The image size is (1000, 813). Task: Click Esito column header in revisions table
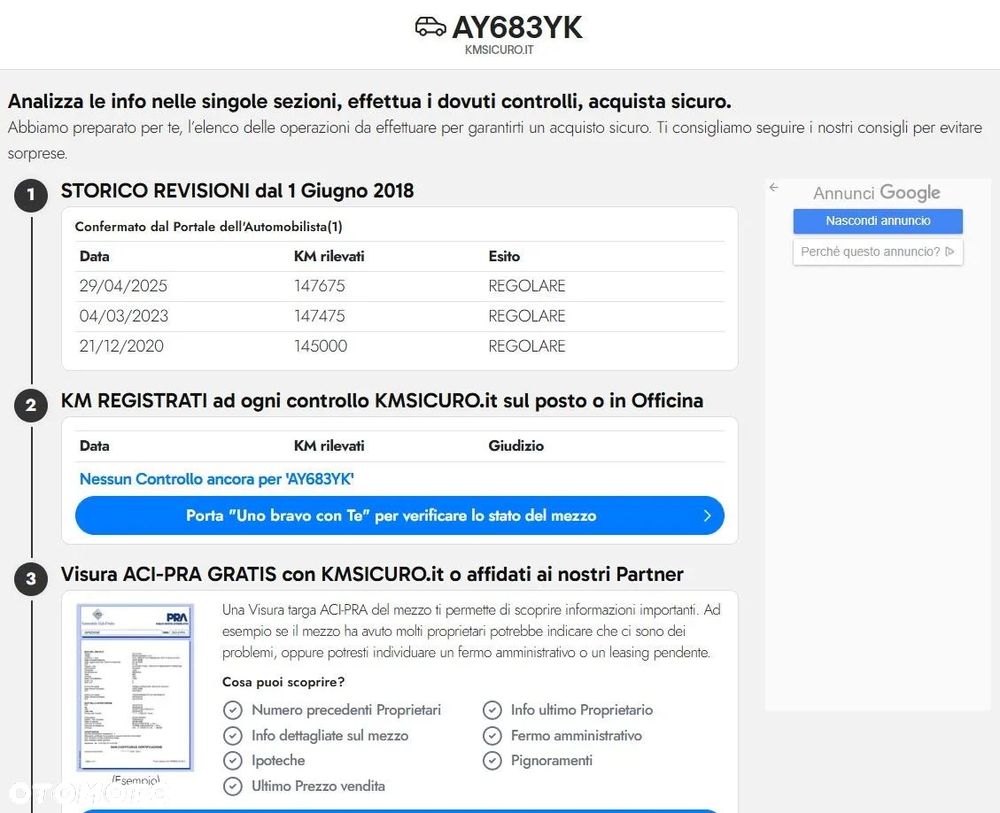point(504,256)
